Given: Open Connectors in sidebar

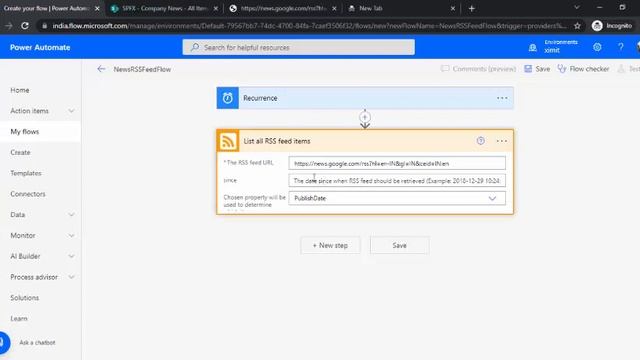Looking at the screenshot, I should tap(28, 194).
